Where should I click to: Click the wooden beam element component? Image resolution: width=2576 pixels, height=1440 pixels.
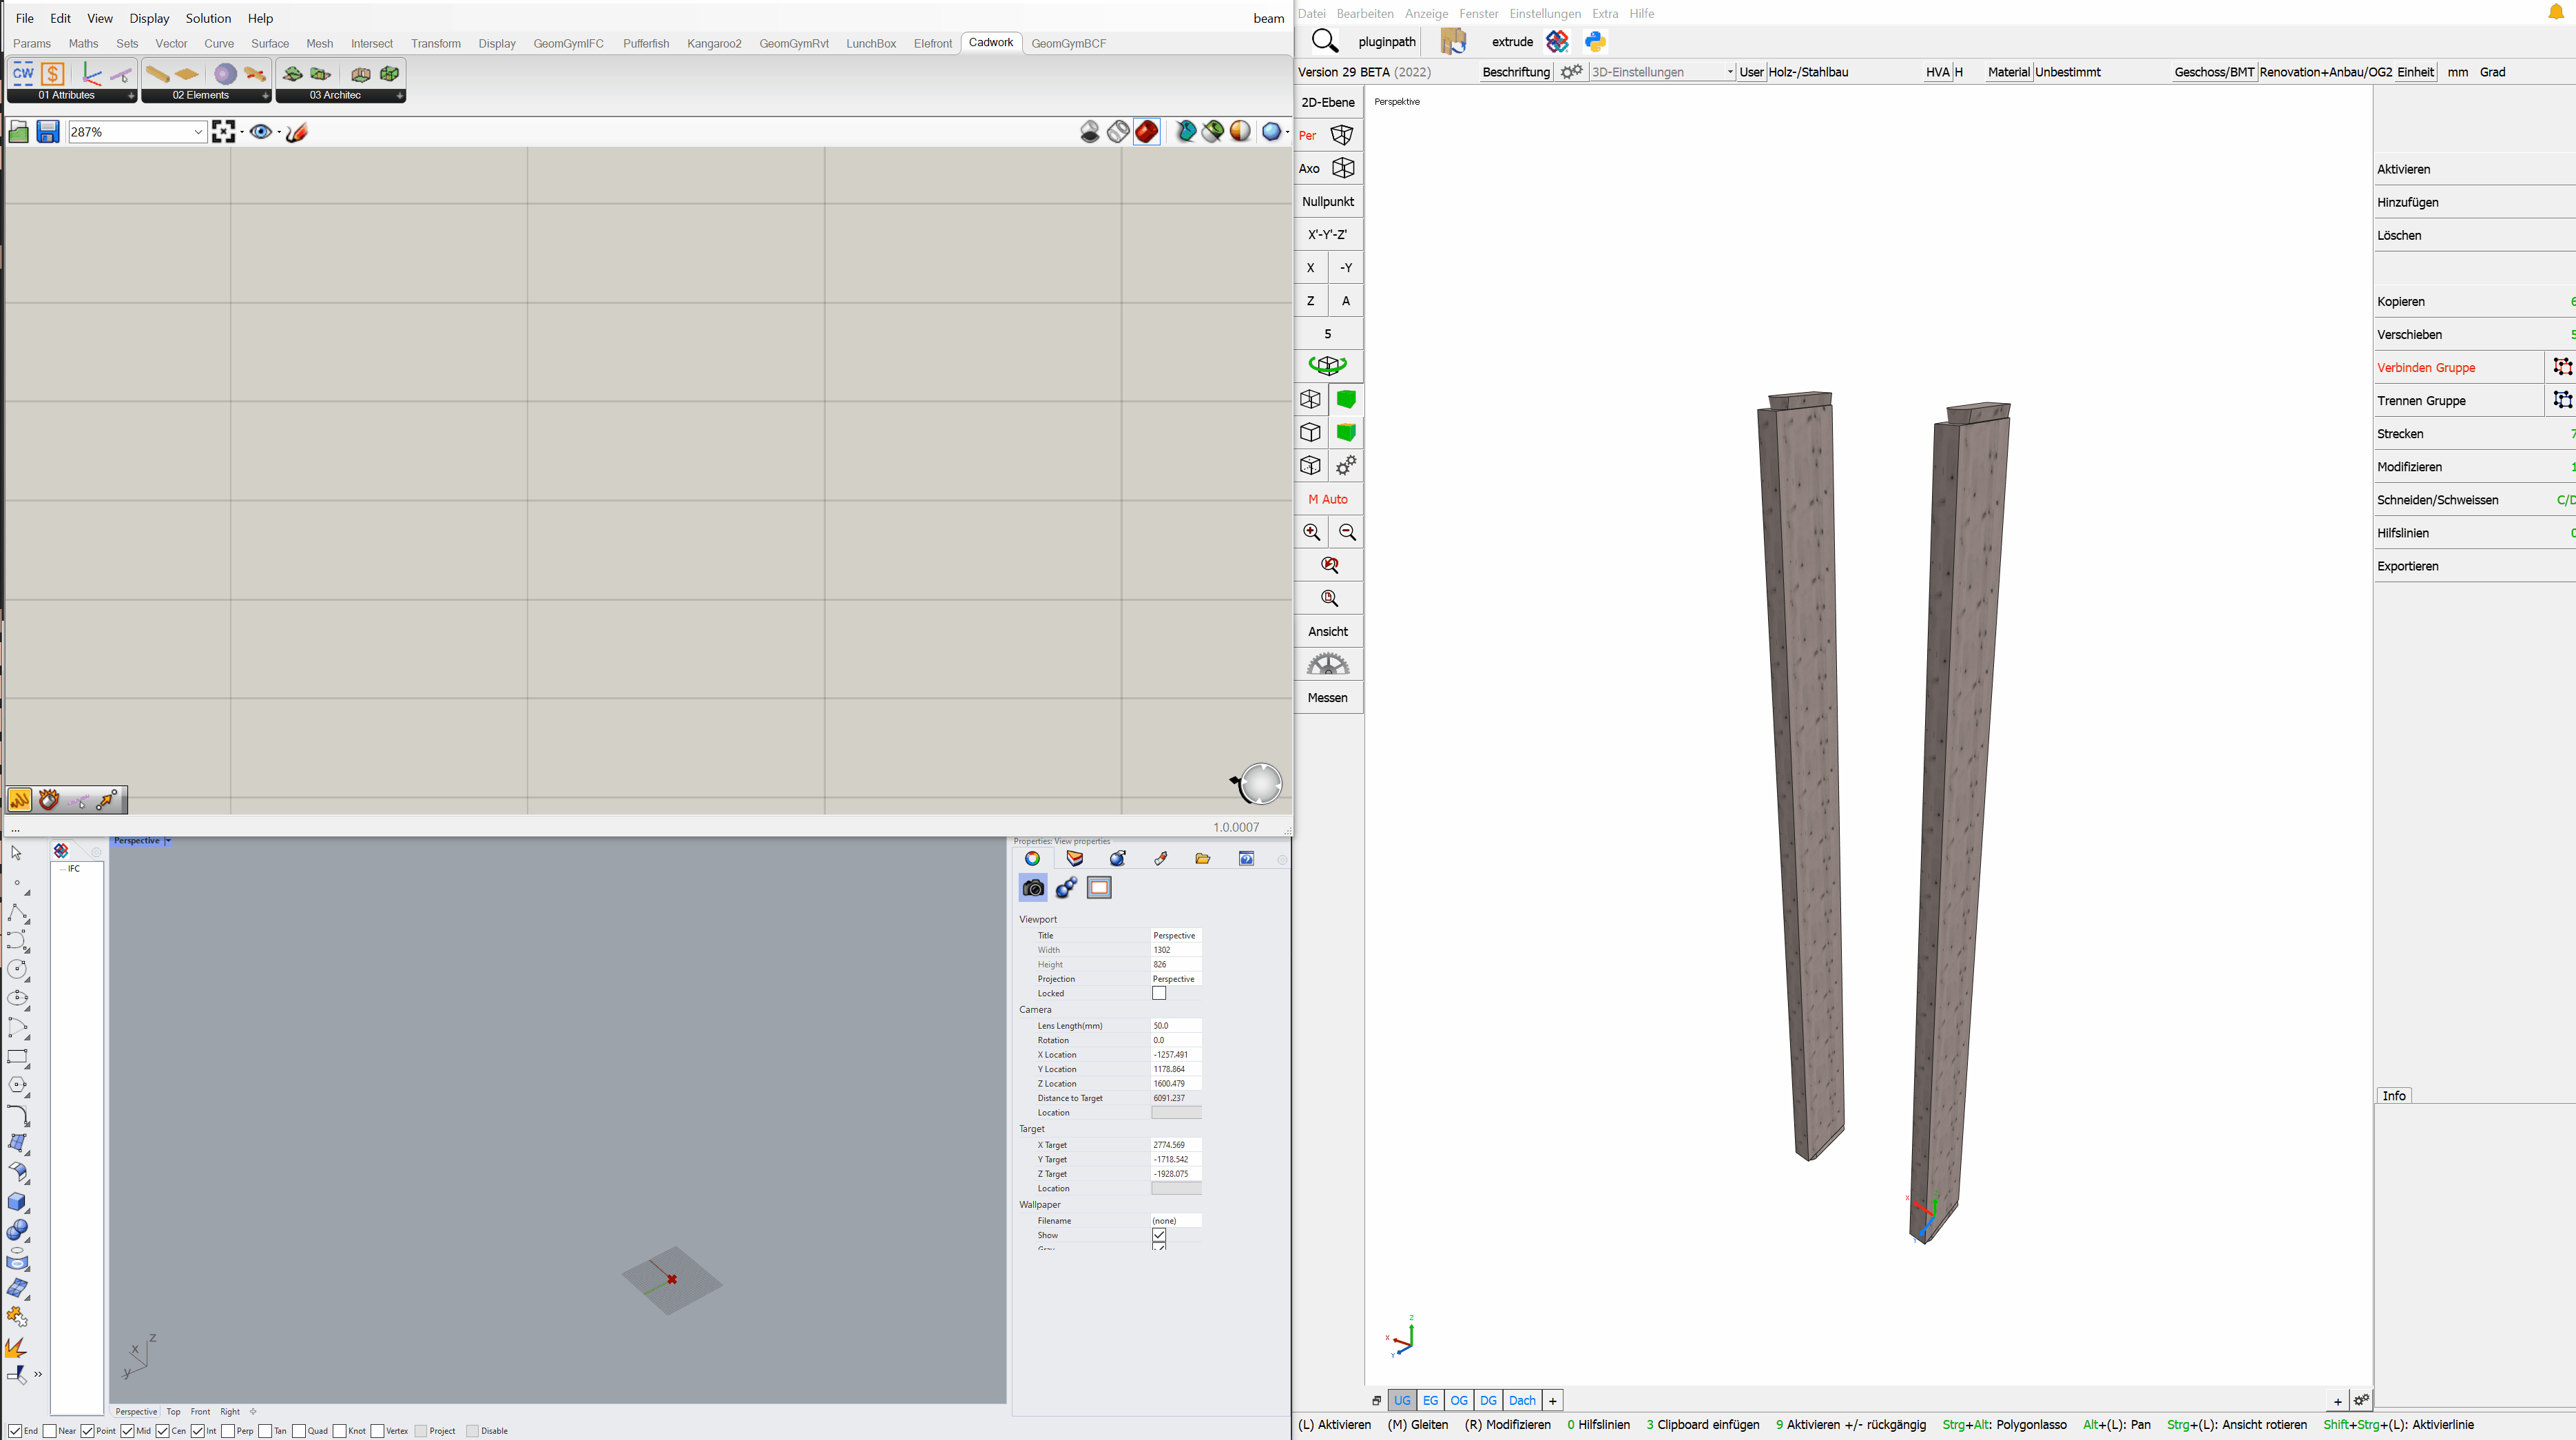tap(157, 74)
